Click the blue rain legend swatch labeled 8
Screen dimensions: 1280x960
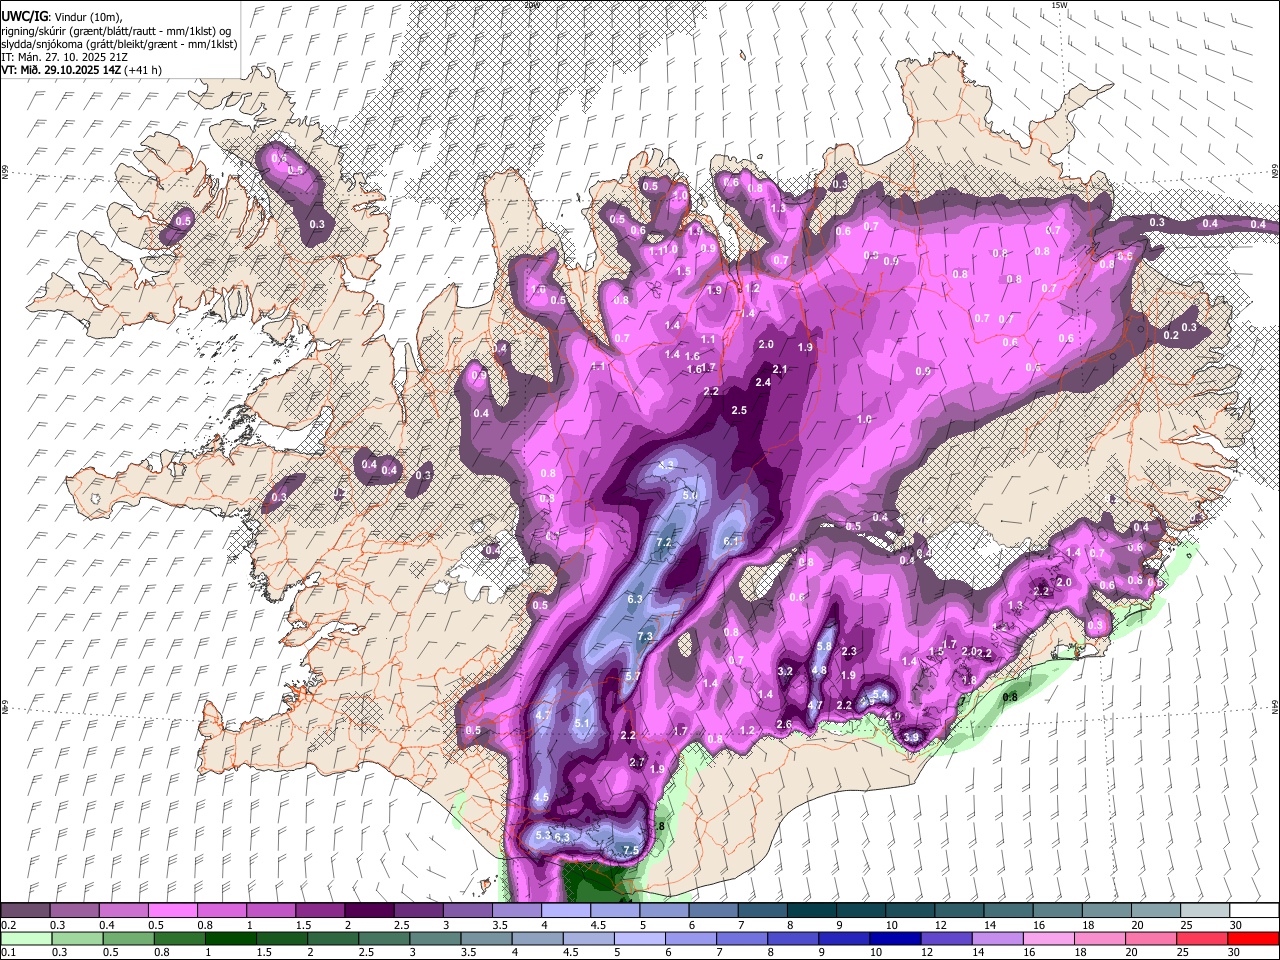click(793, 939)
